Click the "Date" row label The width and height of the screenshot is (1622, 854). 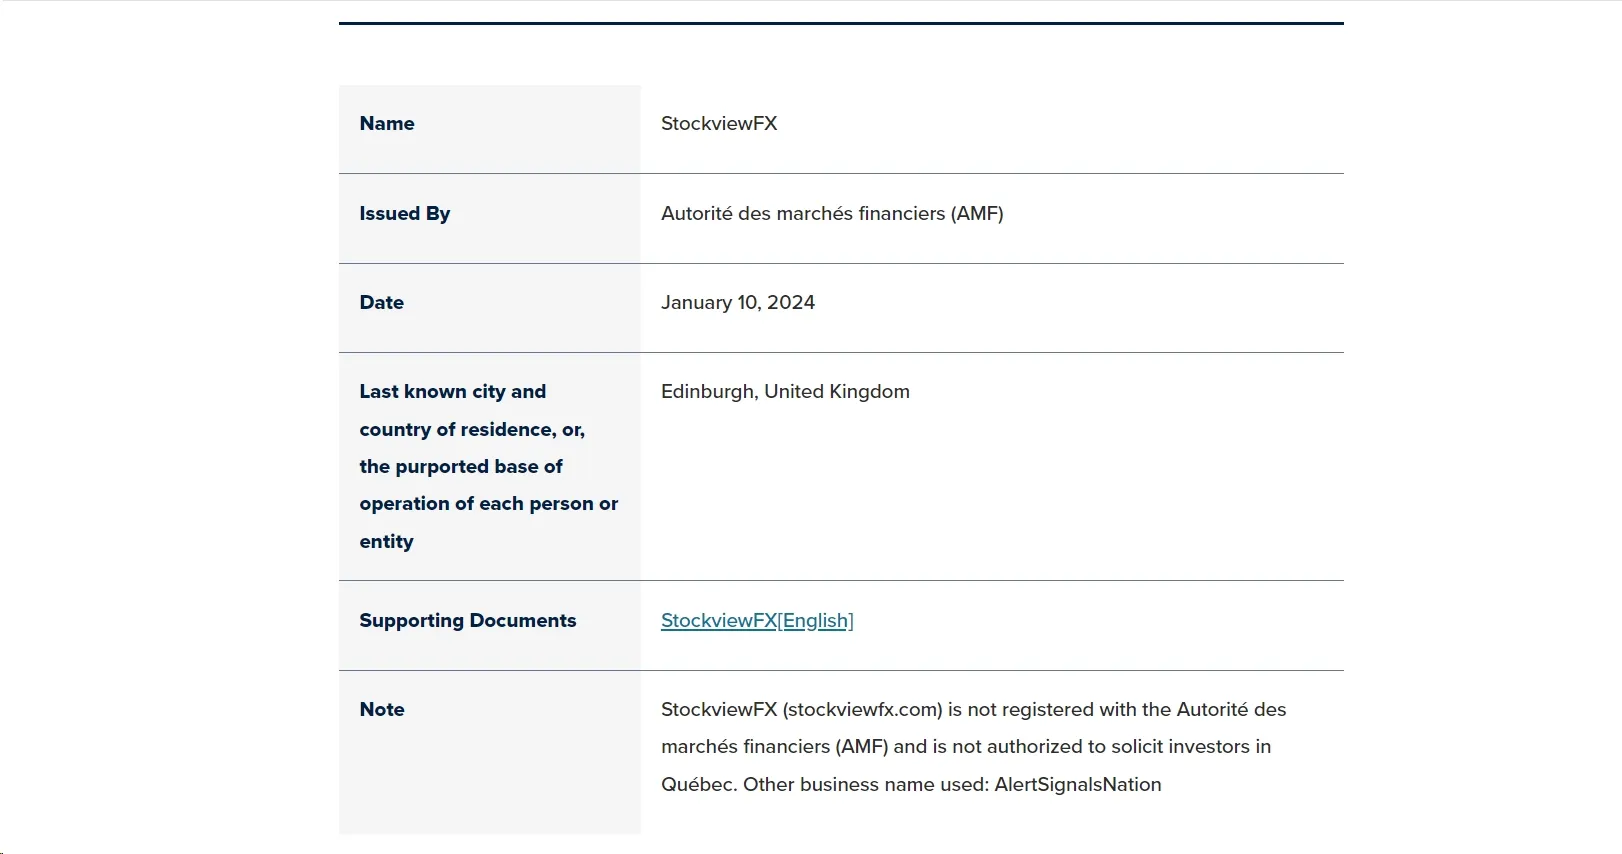tap(382, 303)
